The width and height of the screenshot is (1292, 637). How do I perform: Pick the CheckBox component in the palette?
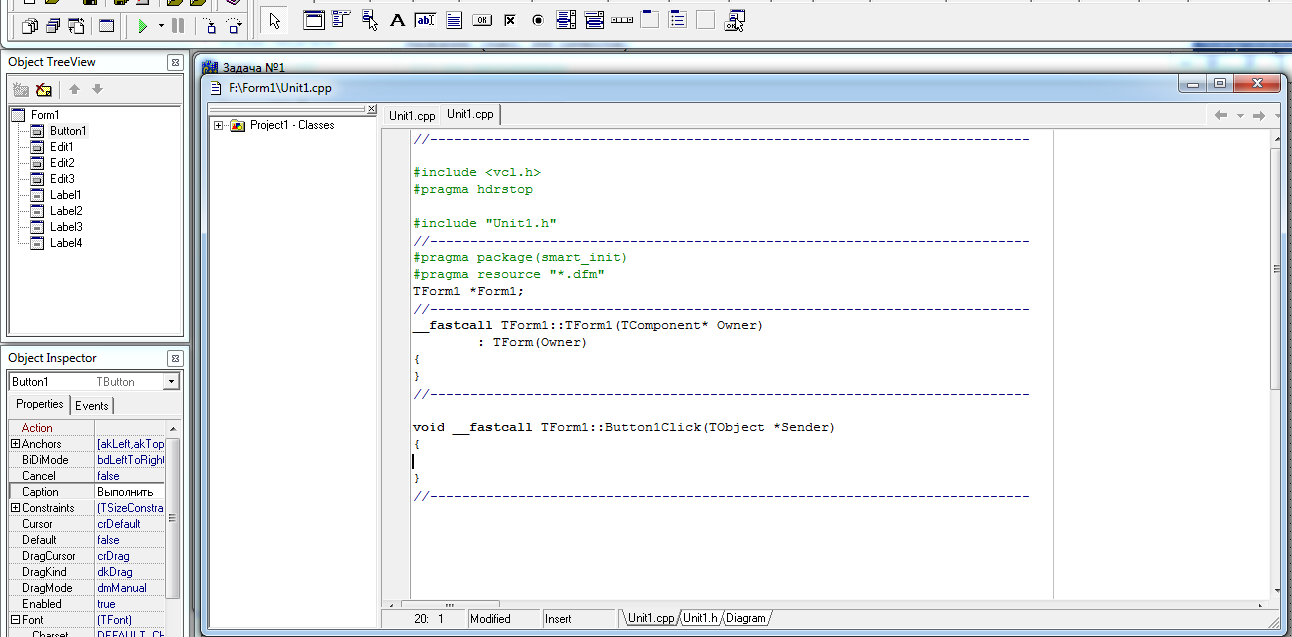pos(509,20)
